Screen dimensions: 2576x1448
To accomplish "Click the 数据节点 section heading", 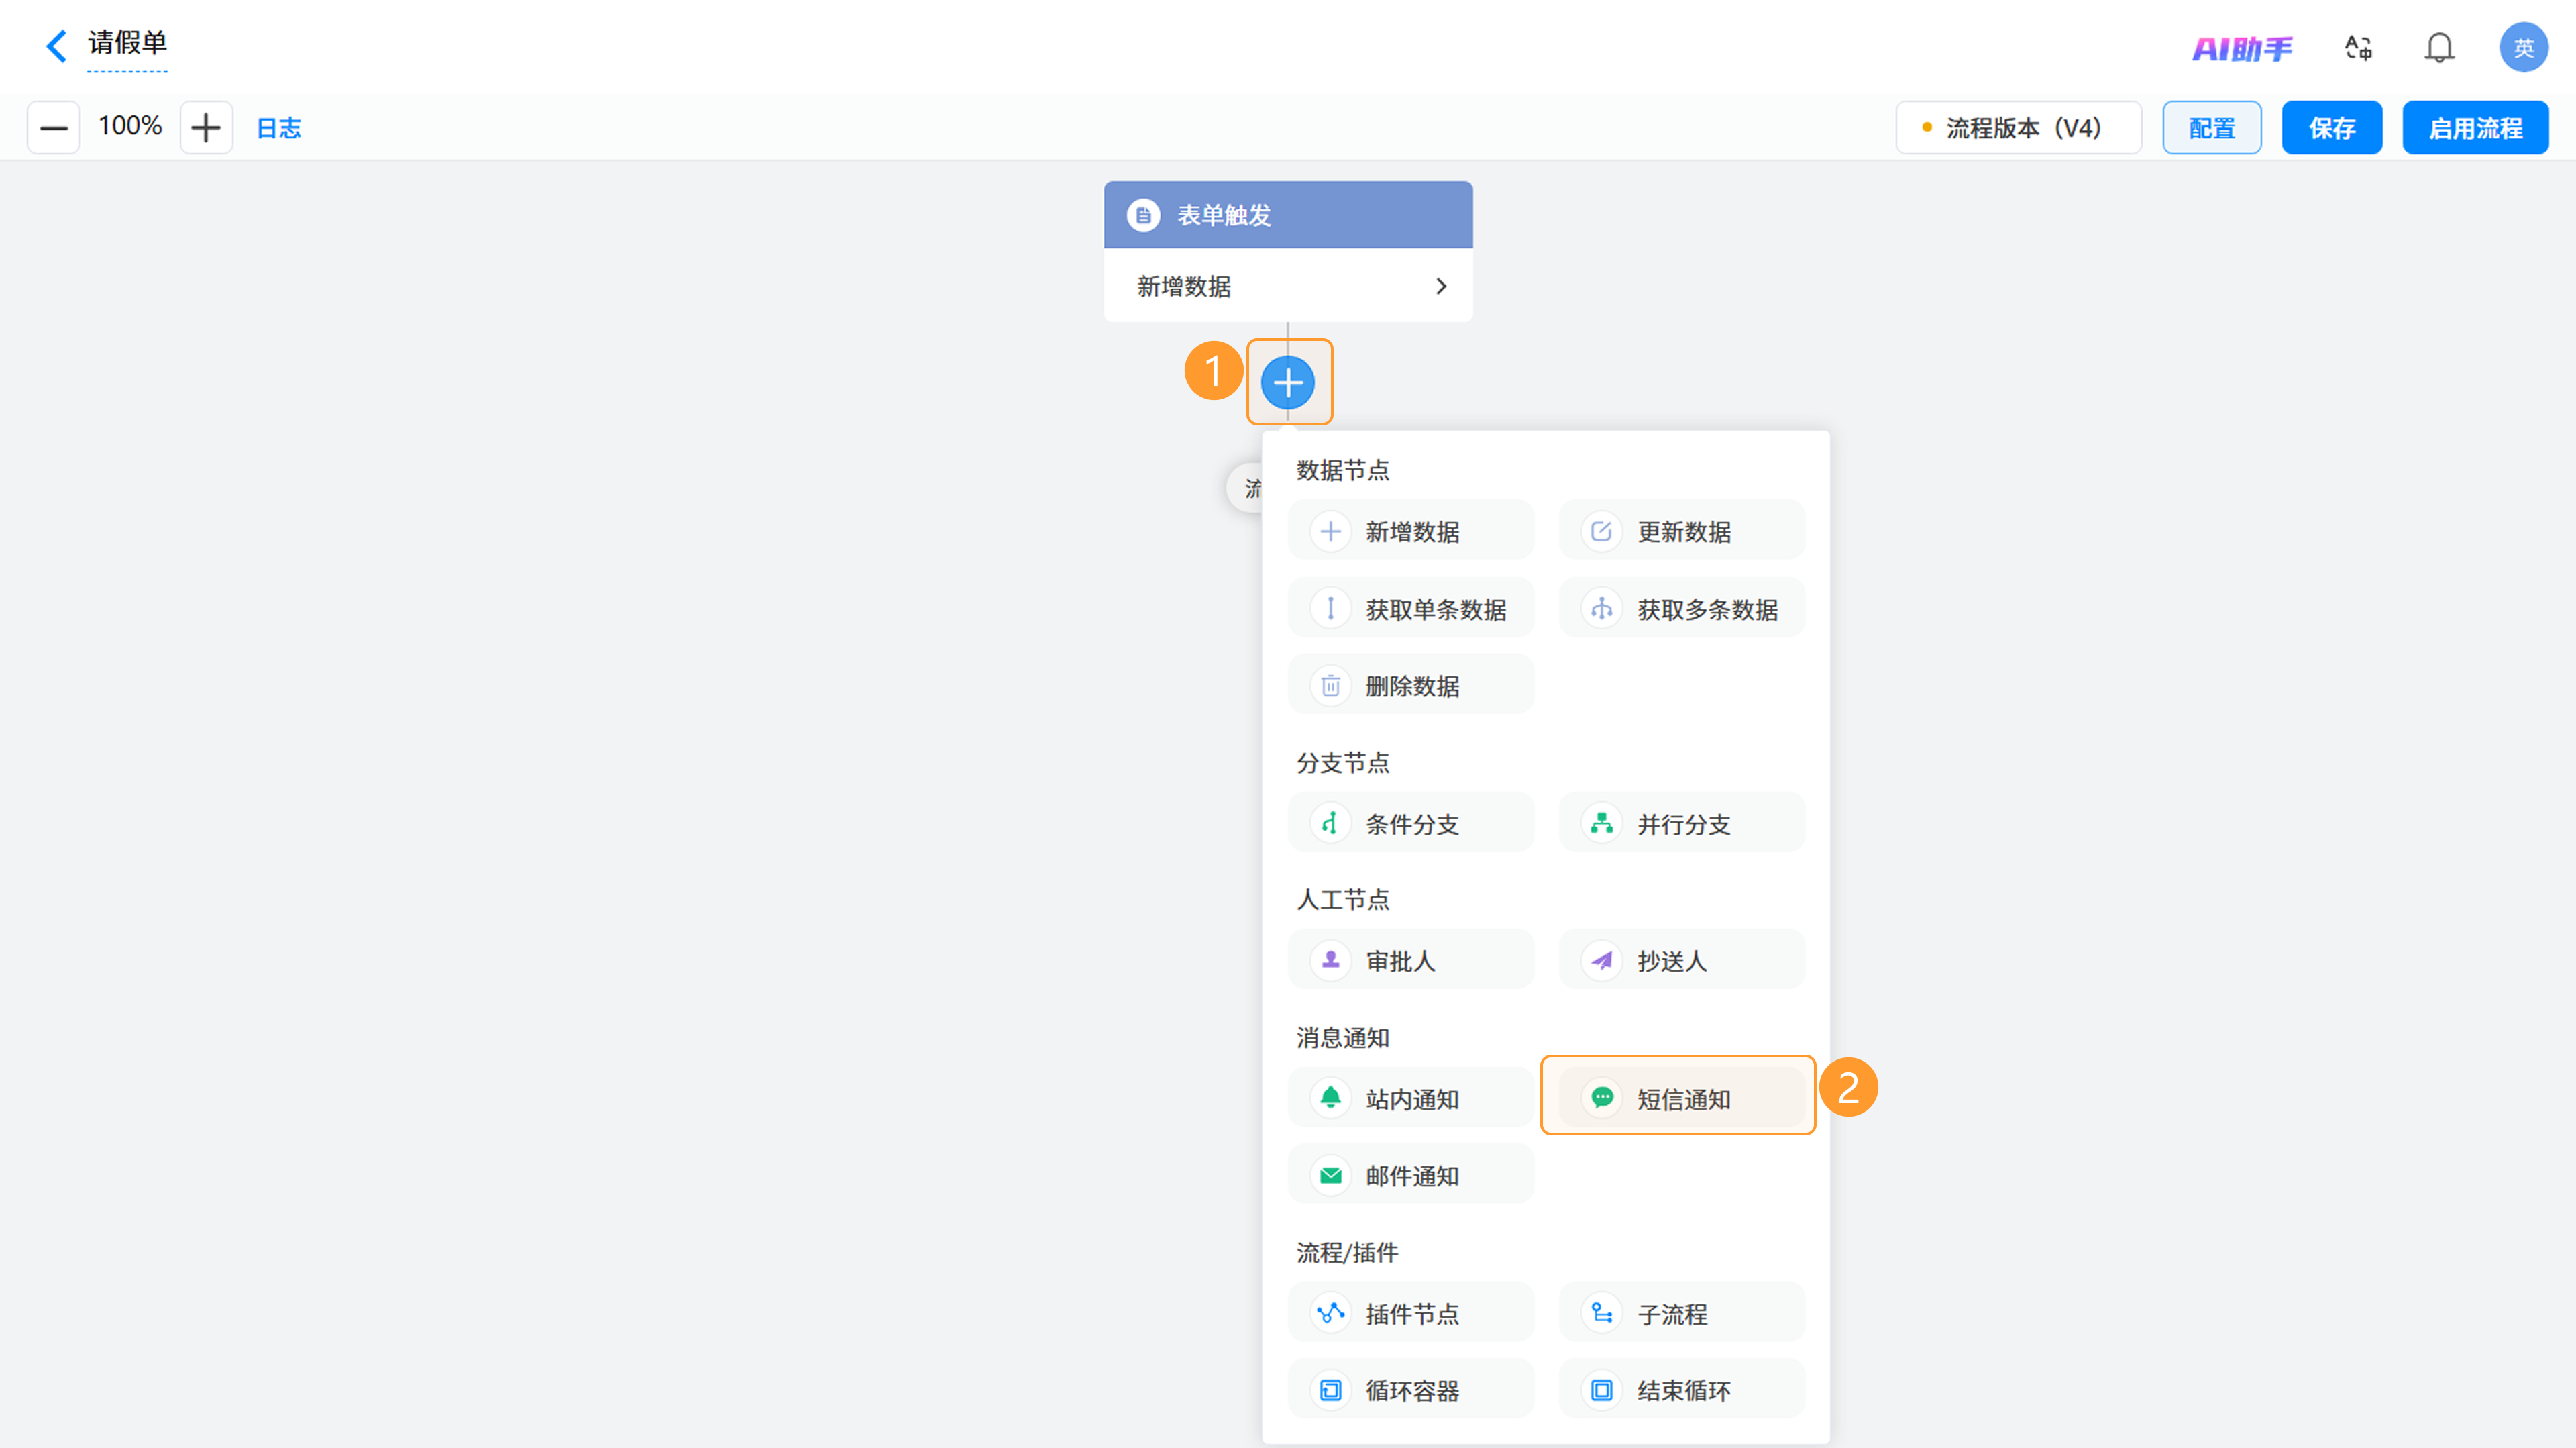I will pyautogui.click(x=1342, y=470).
